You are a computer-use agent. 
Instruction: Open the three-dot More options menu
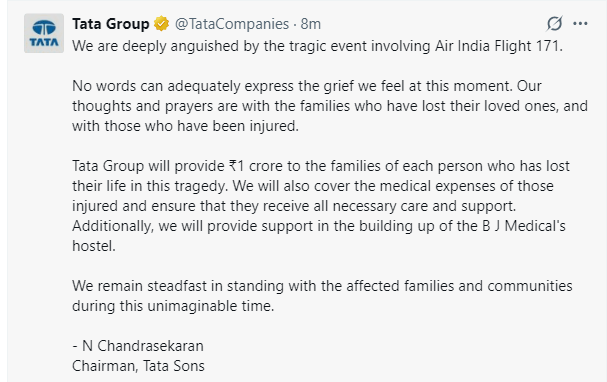(x=580, y=24)
